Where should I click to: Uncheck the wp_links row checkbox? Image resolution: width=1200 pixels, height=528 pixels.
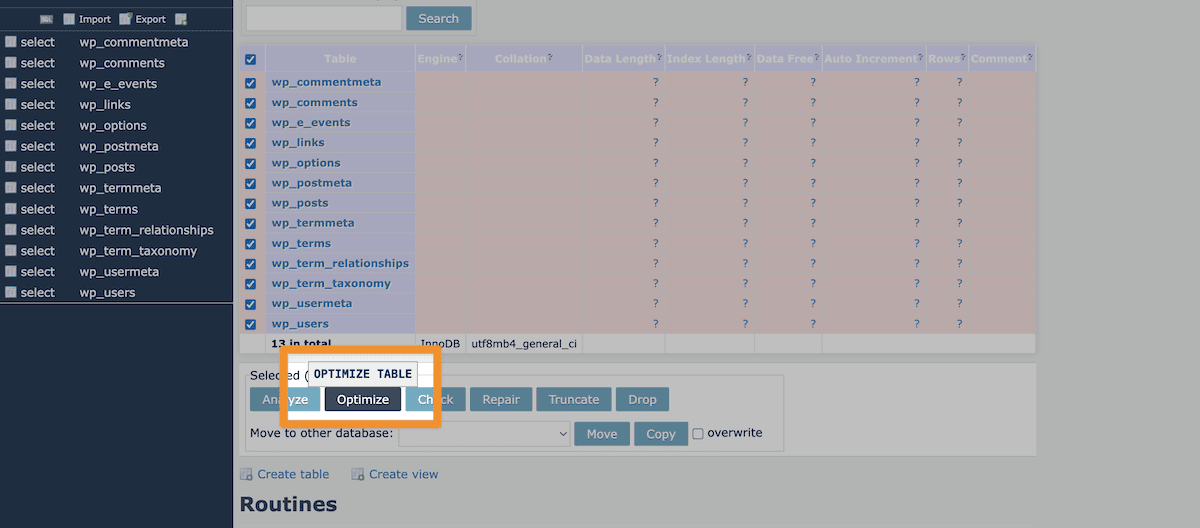coord(251,143)
